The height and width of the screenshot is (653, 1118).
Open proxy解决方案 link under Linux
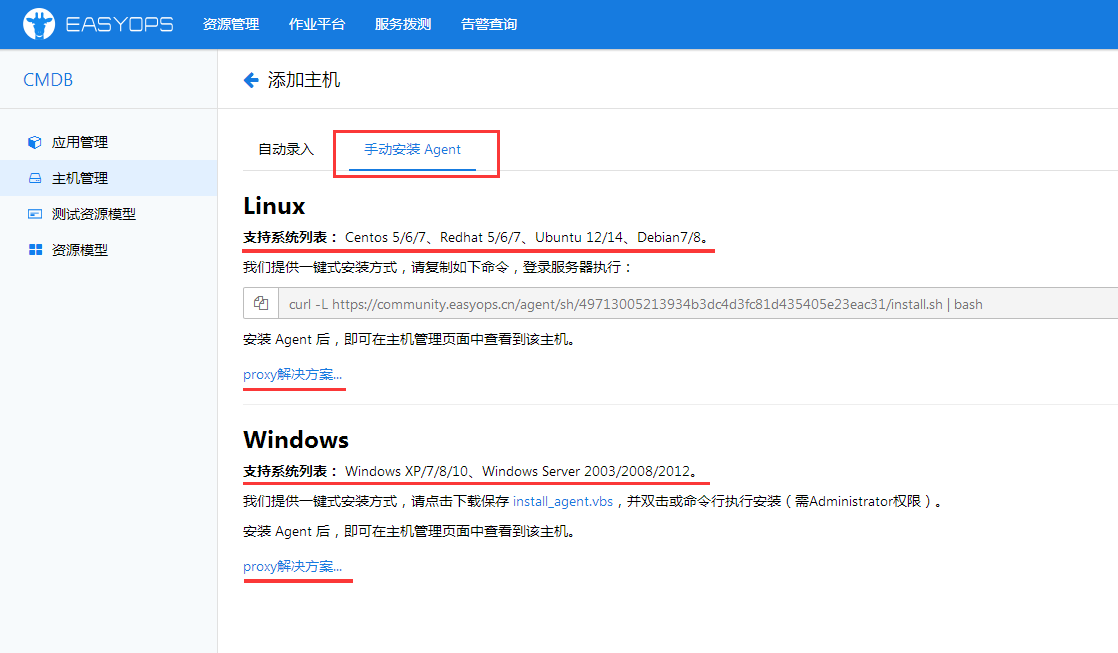[292, 374]
